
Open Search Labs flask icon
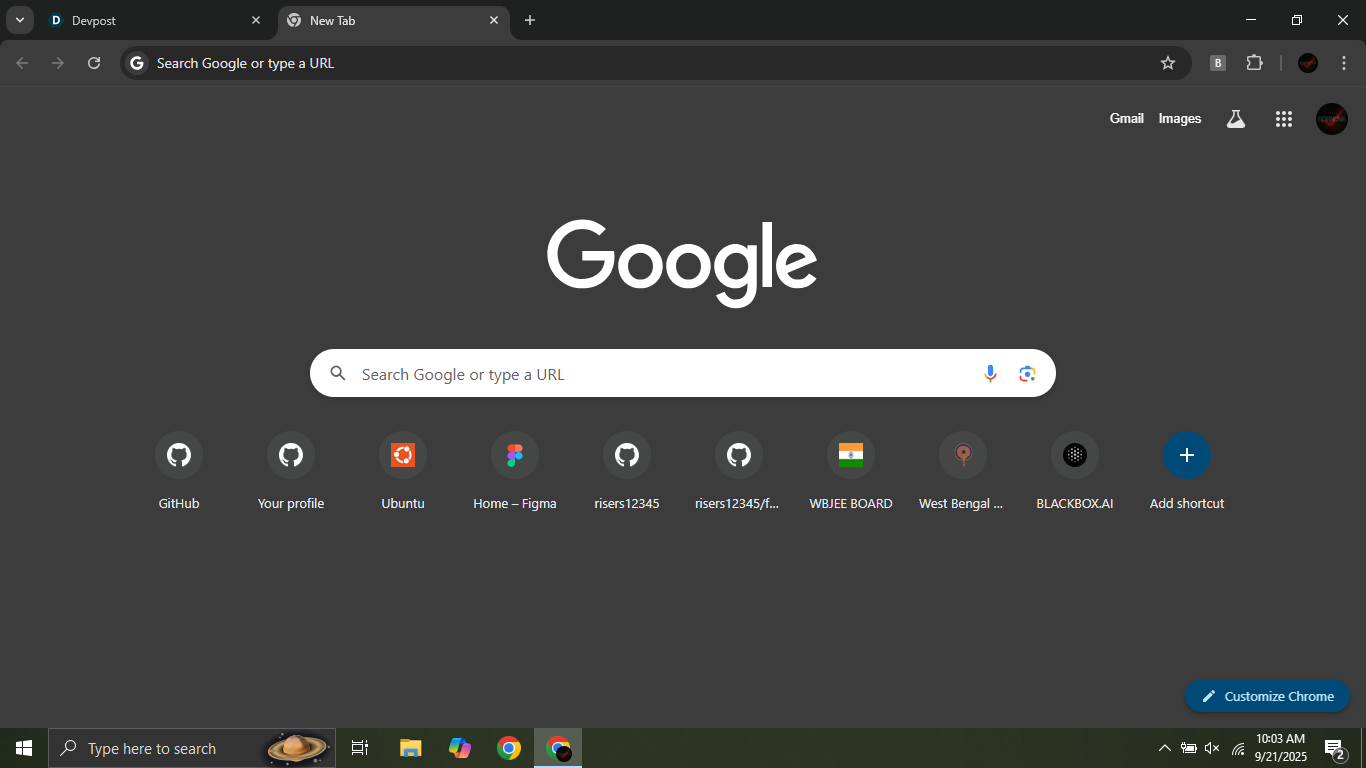click(x=1236, y=119)
